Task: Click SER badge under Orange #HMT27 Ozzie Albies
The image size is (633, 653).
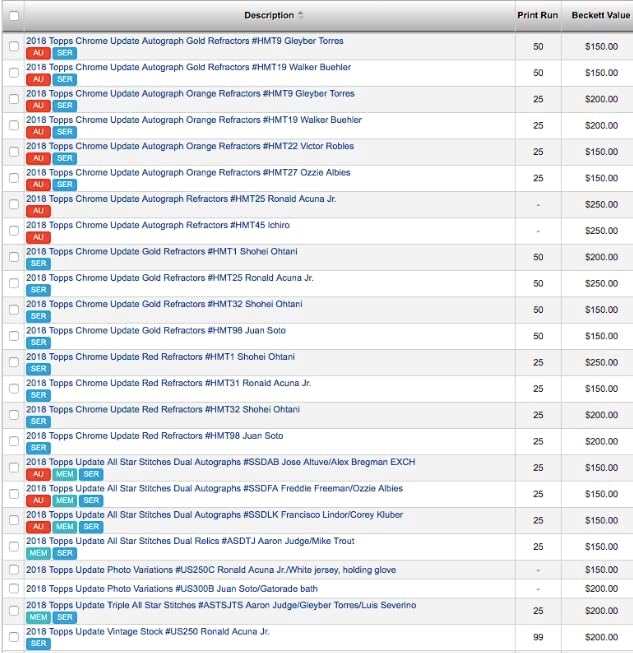Action: pos(65,184)
